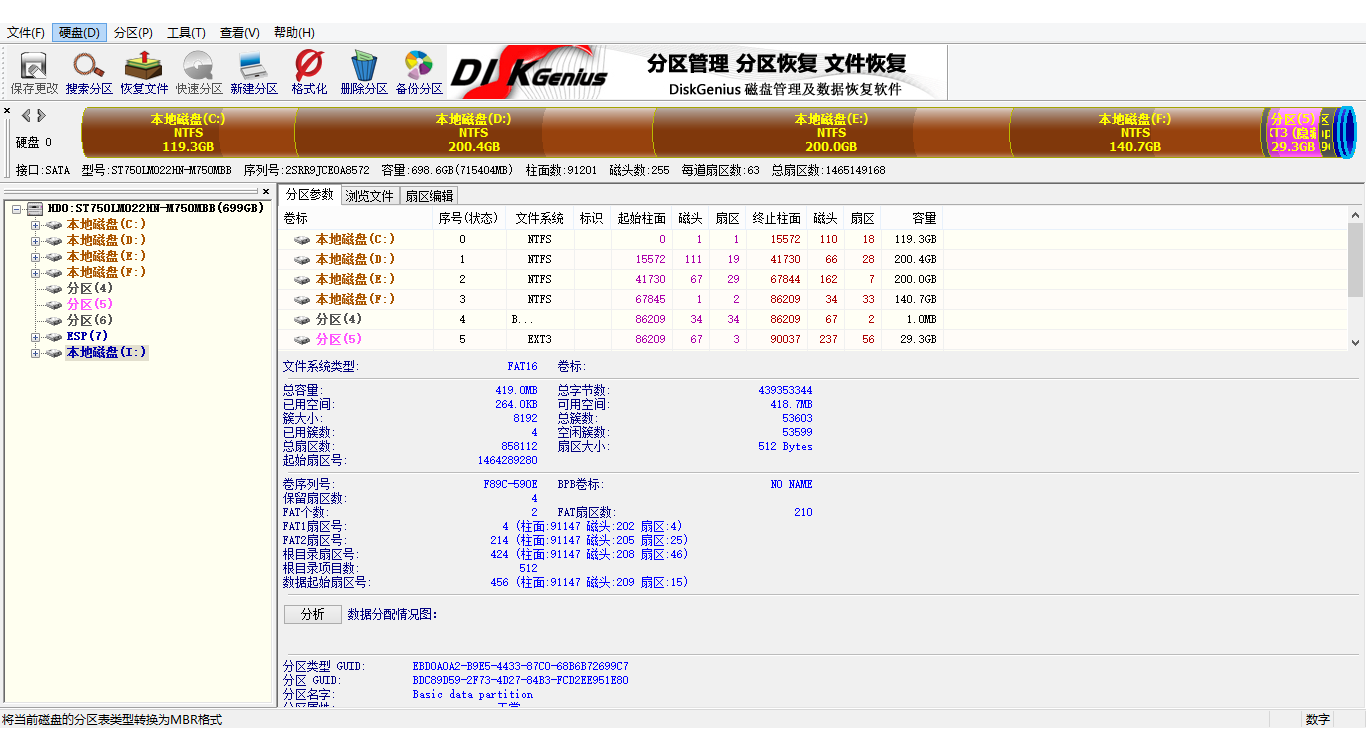Switch to the 扇区编辑 tab

(429, 196)
